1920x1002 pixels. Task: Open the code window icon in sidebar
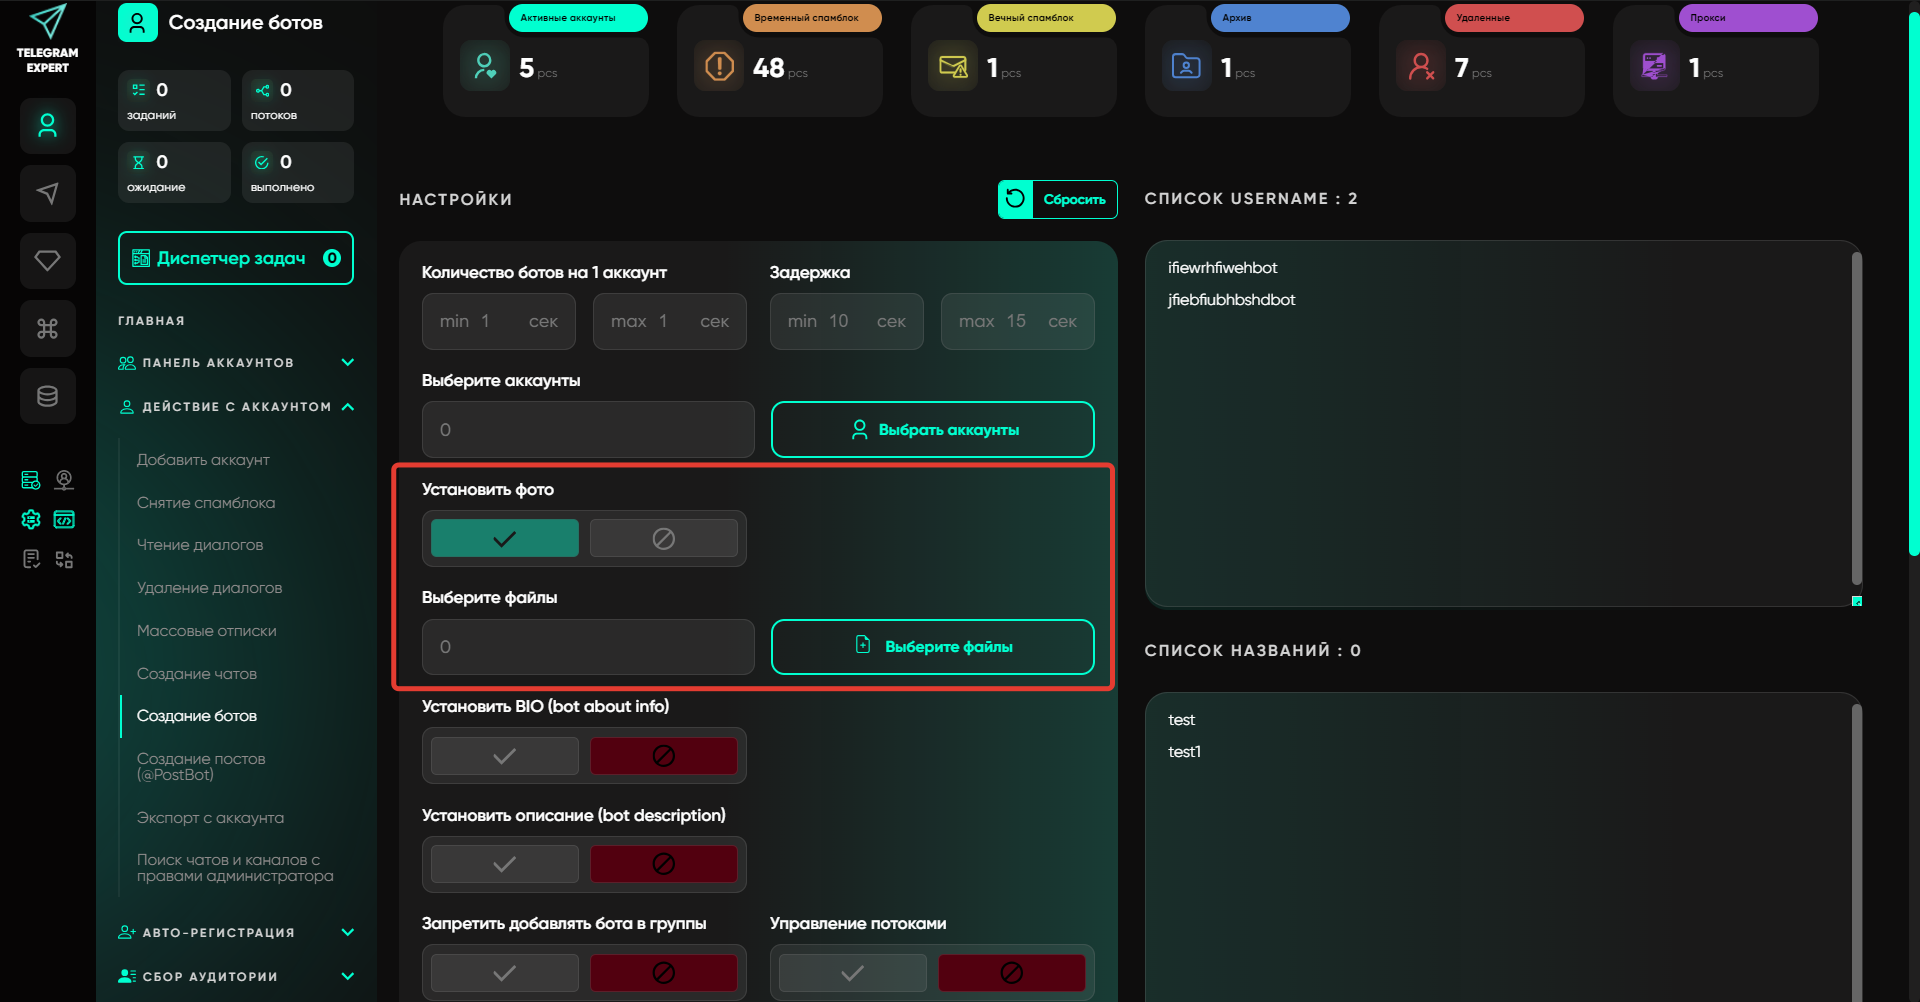tap(64, 520)
